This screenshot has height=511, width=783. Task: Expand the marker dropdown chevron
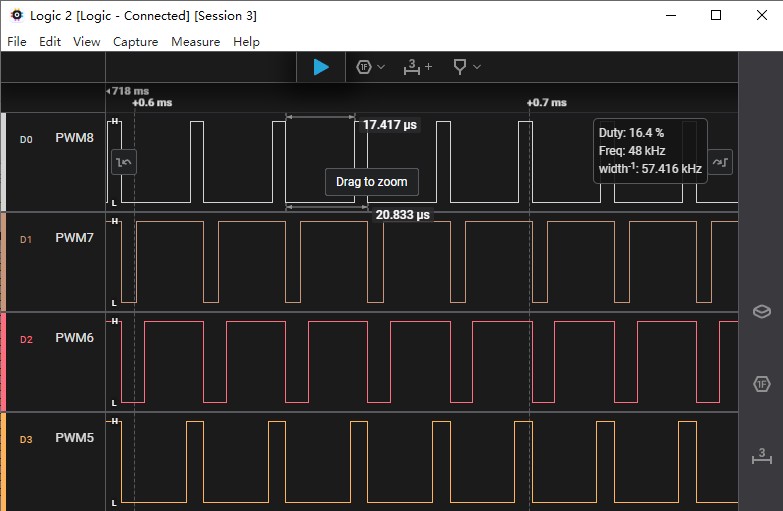tap(477, 67)
